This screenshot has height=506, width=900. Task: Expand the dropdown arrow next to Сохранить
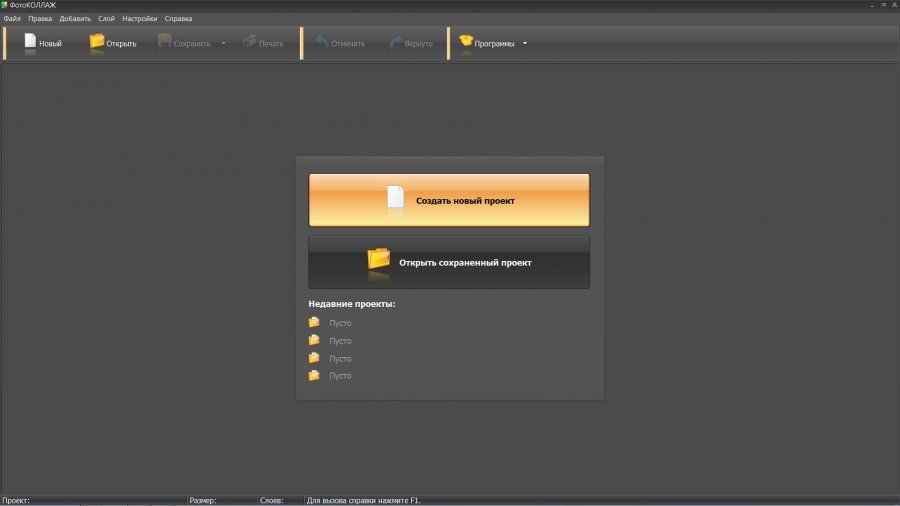tap(223, 44)
